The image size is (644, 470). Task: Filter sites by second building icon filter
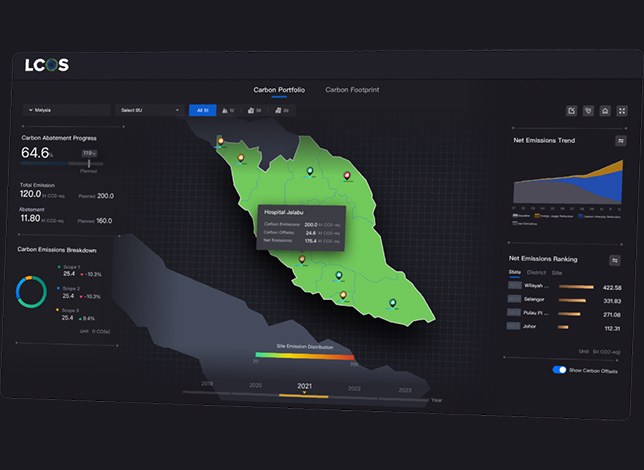282,111
